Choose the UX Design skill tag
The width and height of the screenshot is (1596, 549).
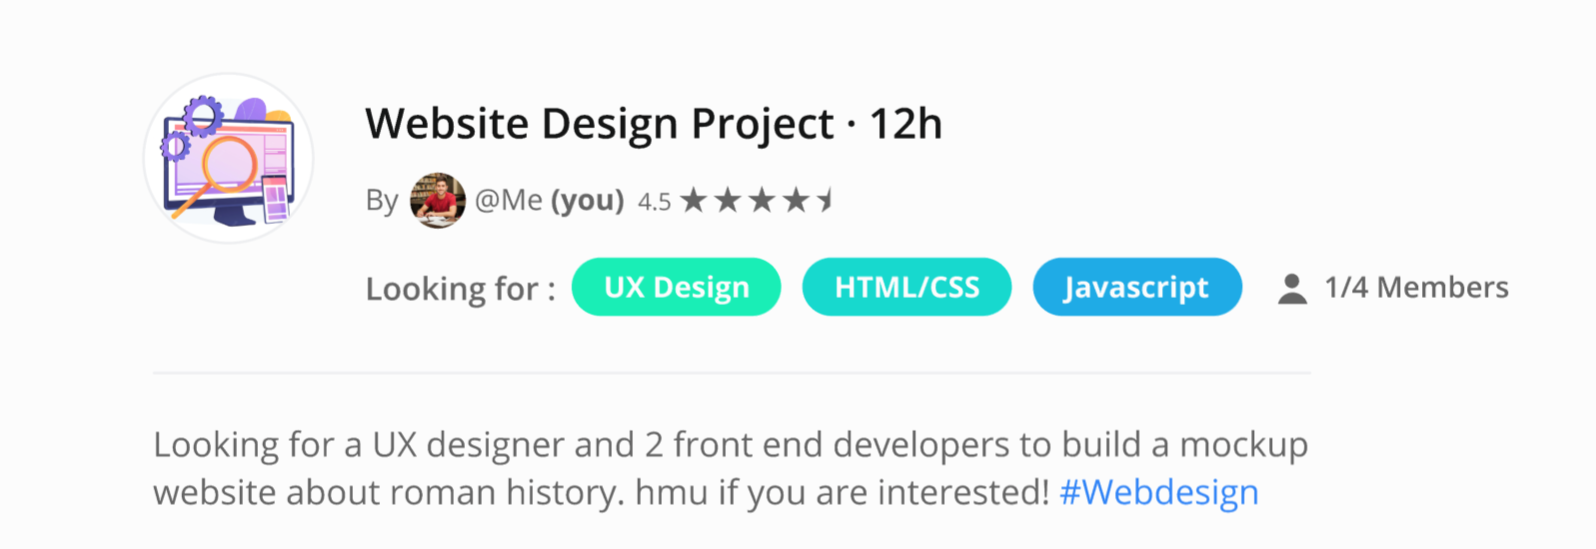676,287
